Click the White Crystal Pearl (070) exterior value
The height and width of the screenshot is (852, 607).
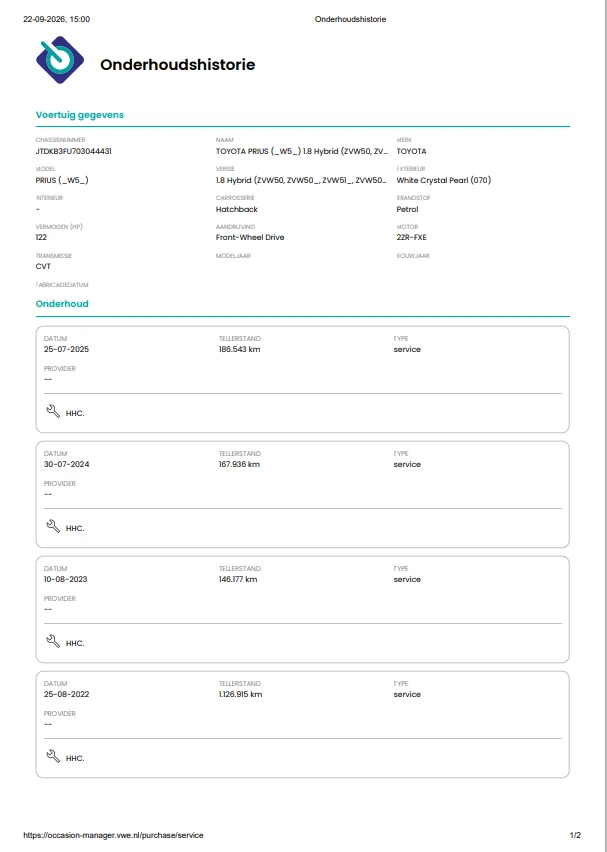pos(443,180)
